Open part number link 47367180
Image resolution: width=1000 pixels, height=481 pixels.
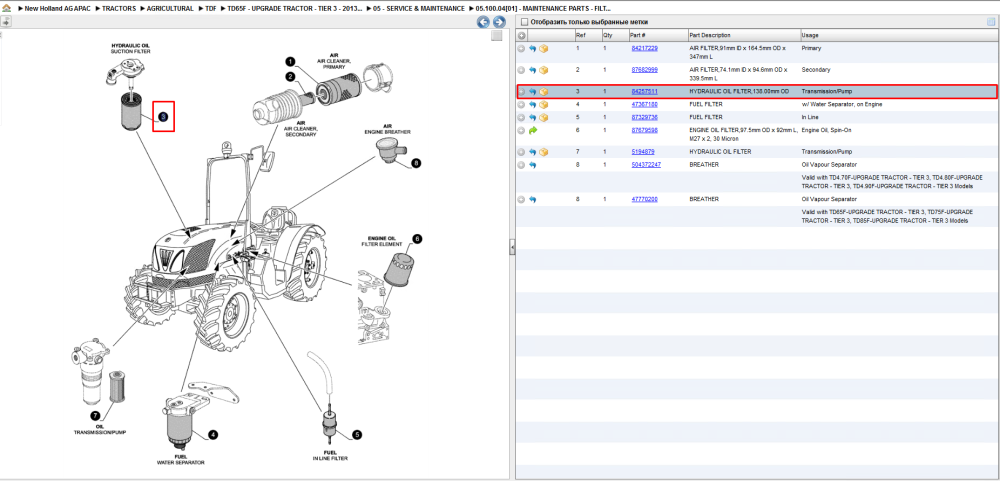tap(644, 104)
